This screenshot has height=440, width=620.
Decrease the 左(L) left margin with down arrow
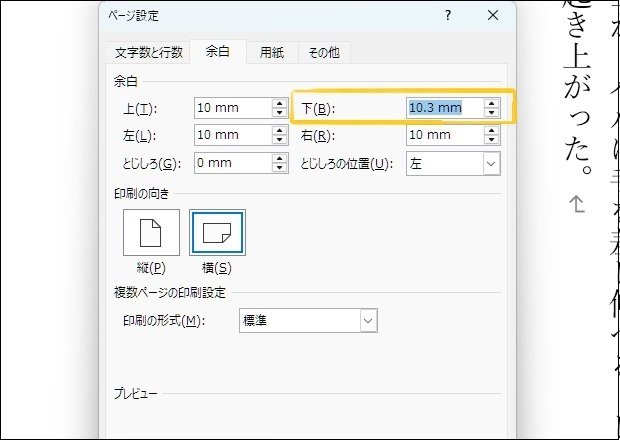pos(280,140)
